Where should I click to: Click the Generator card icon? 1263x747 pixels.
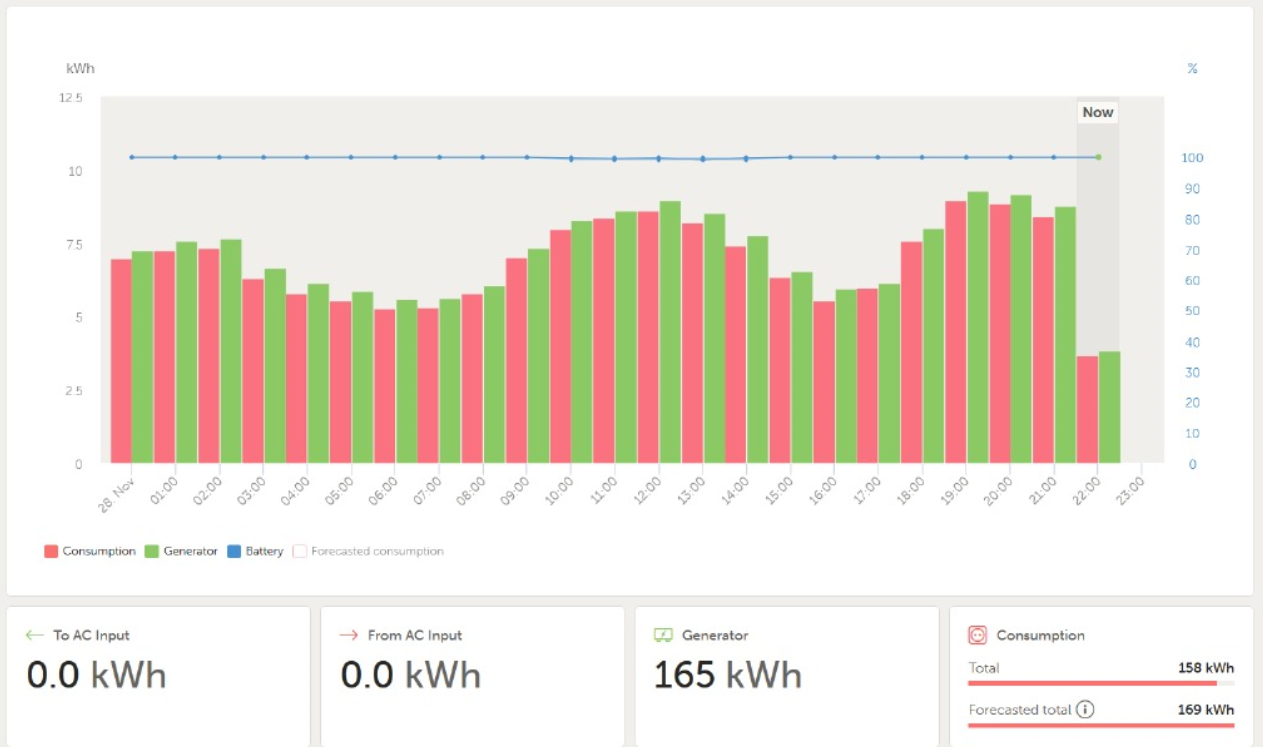click(663, 635)
